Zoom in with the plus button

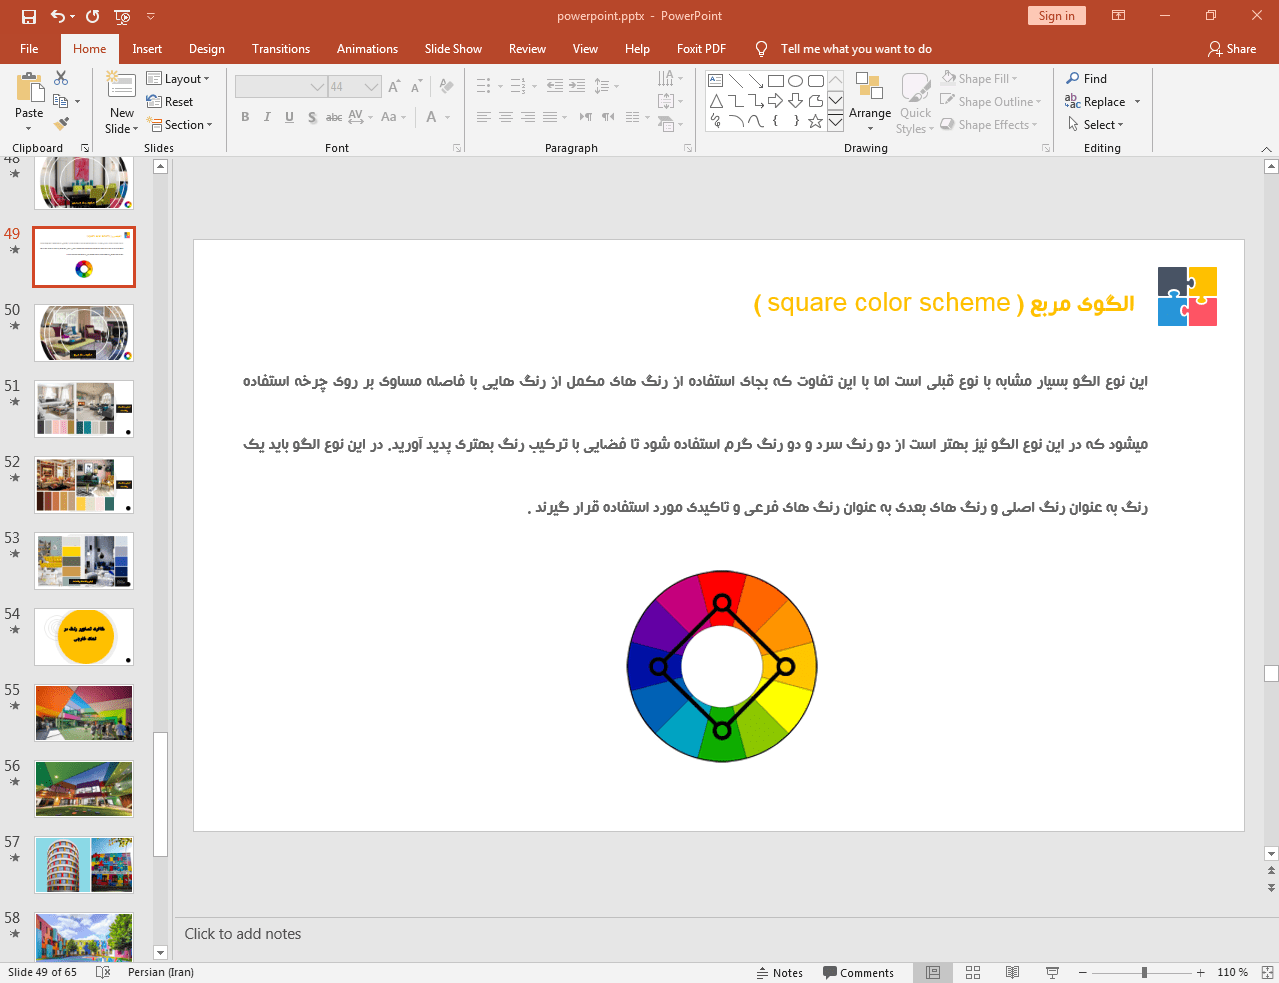(1200, 972)
